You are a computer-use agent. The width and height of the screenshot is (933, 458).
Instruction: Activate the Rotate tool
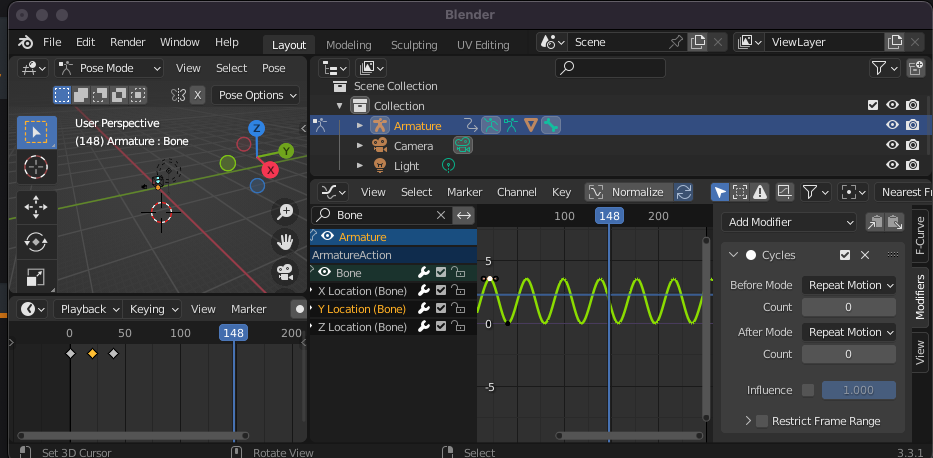(x=36, y=242)
